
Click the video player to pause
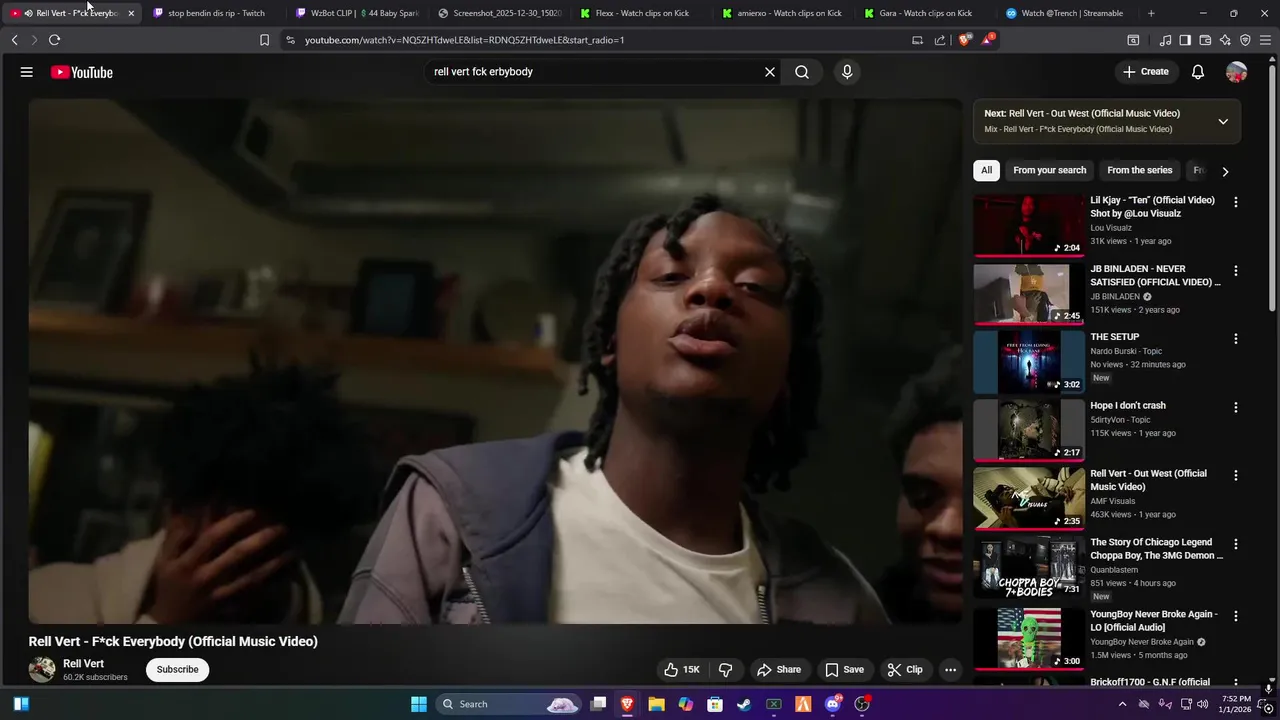pos(495,362)
